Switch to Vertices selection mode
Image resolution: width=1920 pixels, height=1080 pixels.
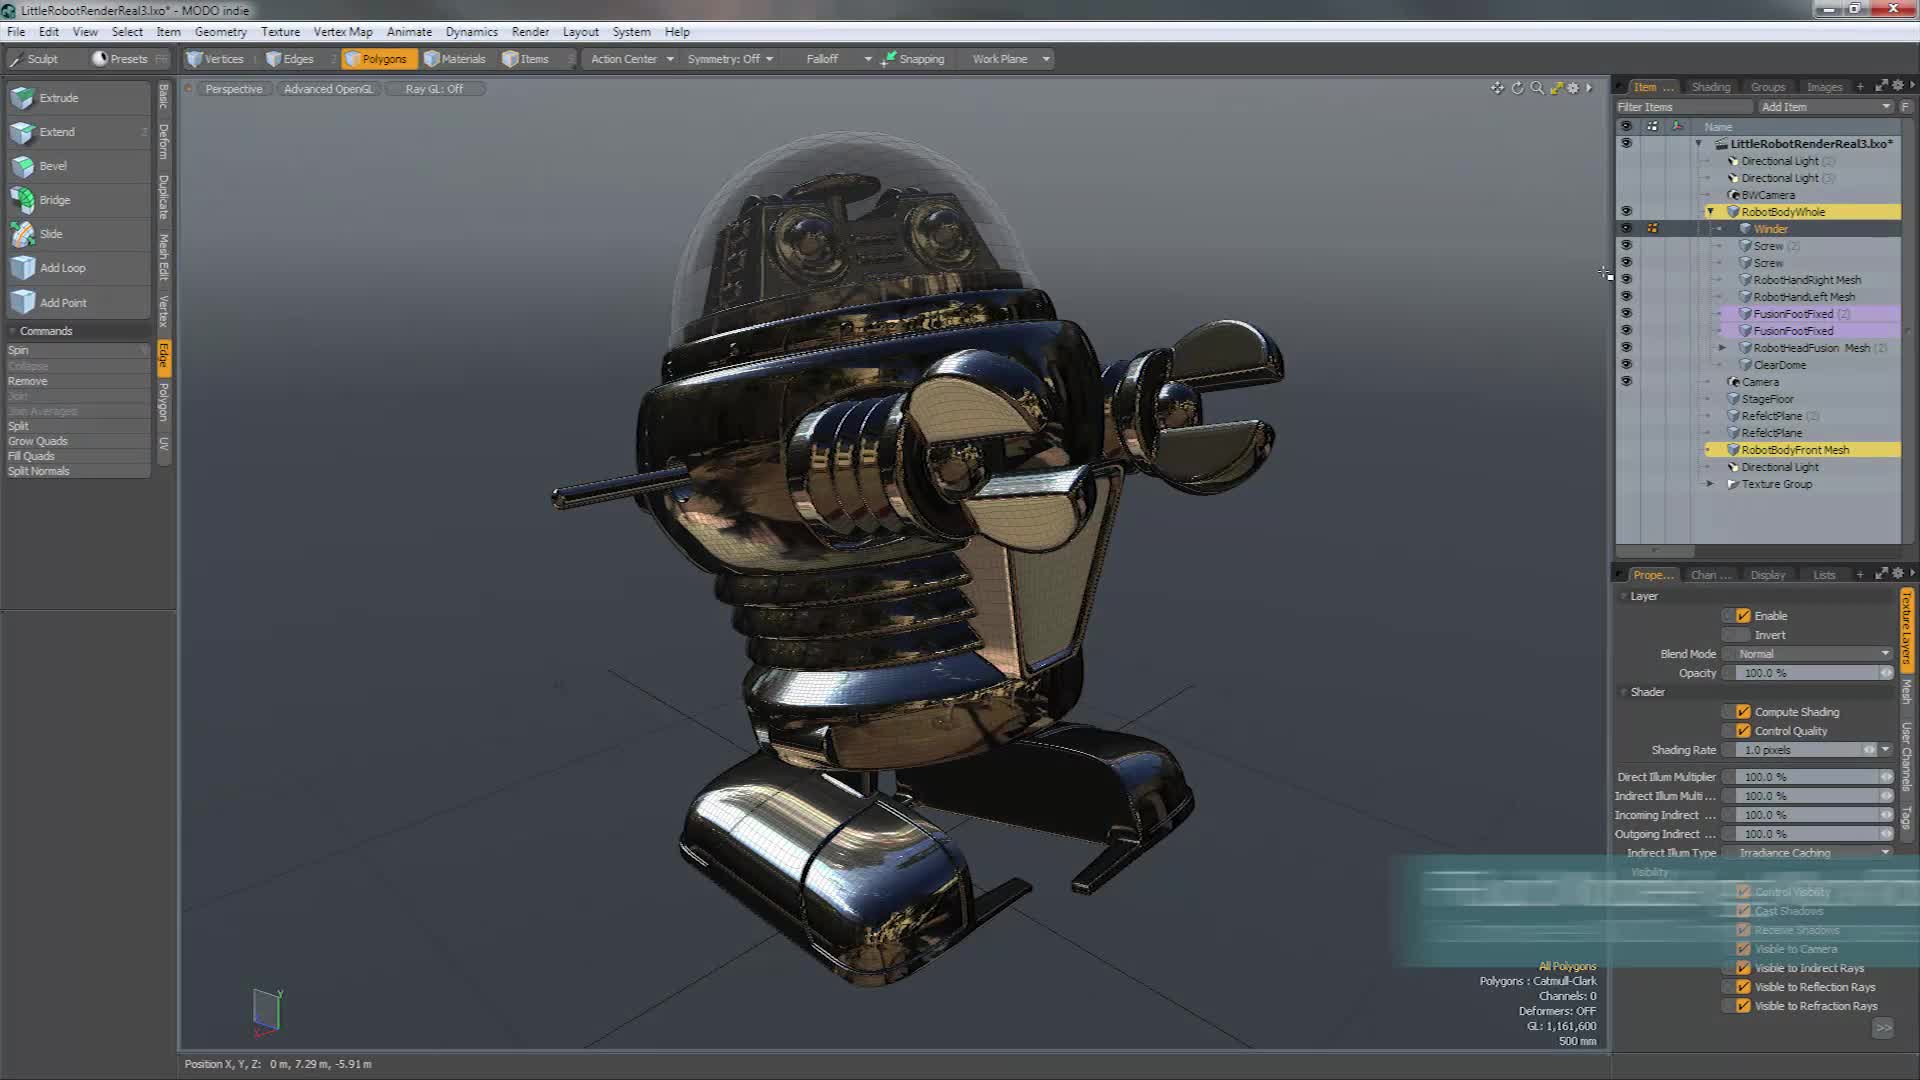216,59
